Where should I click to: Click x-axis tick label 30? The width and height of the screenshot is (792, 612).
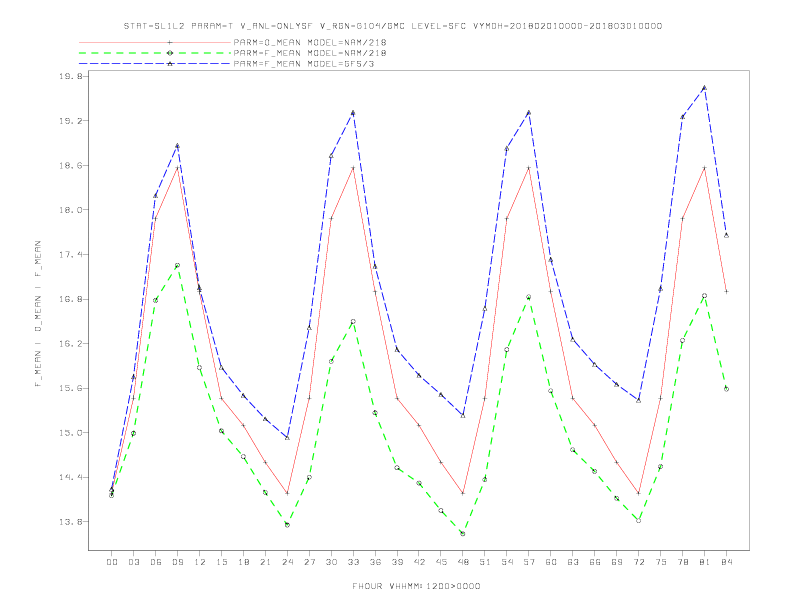(x=331, y=562)
